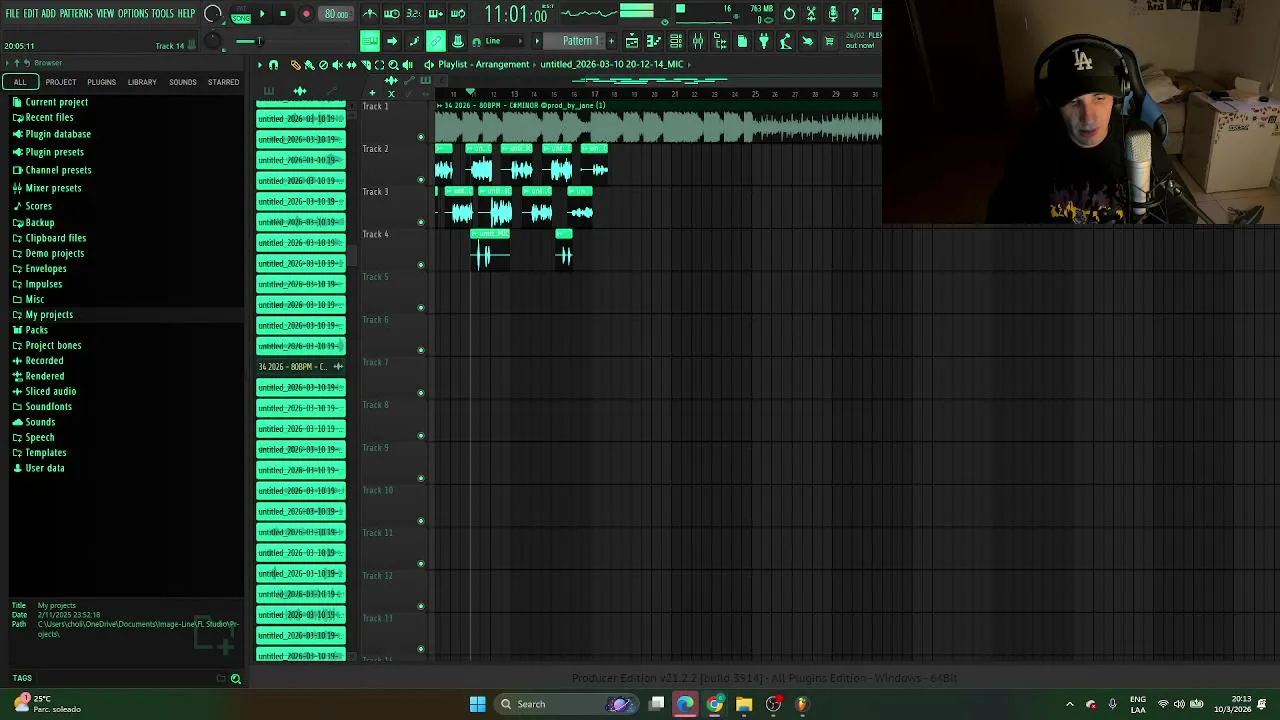This screenshot has height=720, width=1280.
Task: Toggle typing keyboard to piano button
Action: (370, 41)
